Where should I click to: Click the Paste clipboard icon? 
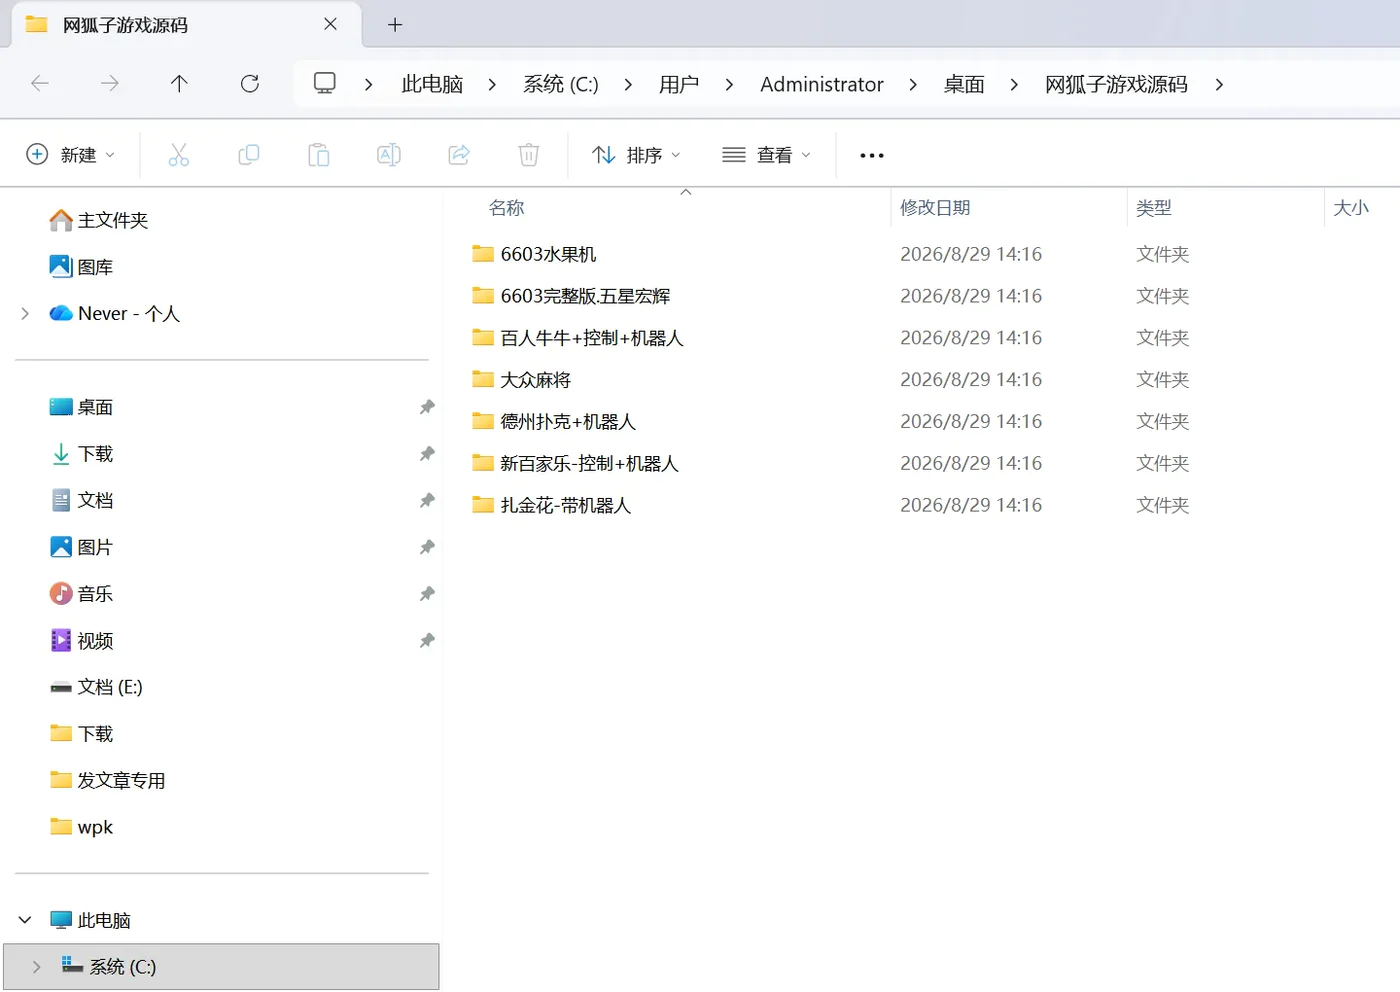pyautogui.click(x=319, y=155)
